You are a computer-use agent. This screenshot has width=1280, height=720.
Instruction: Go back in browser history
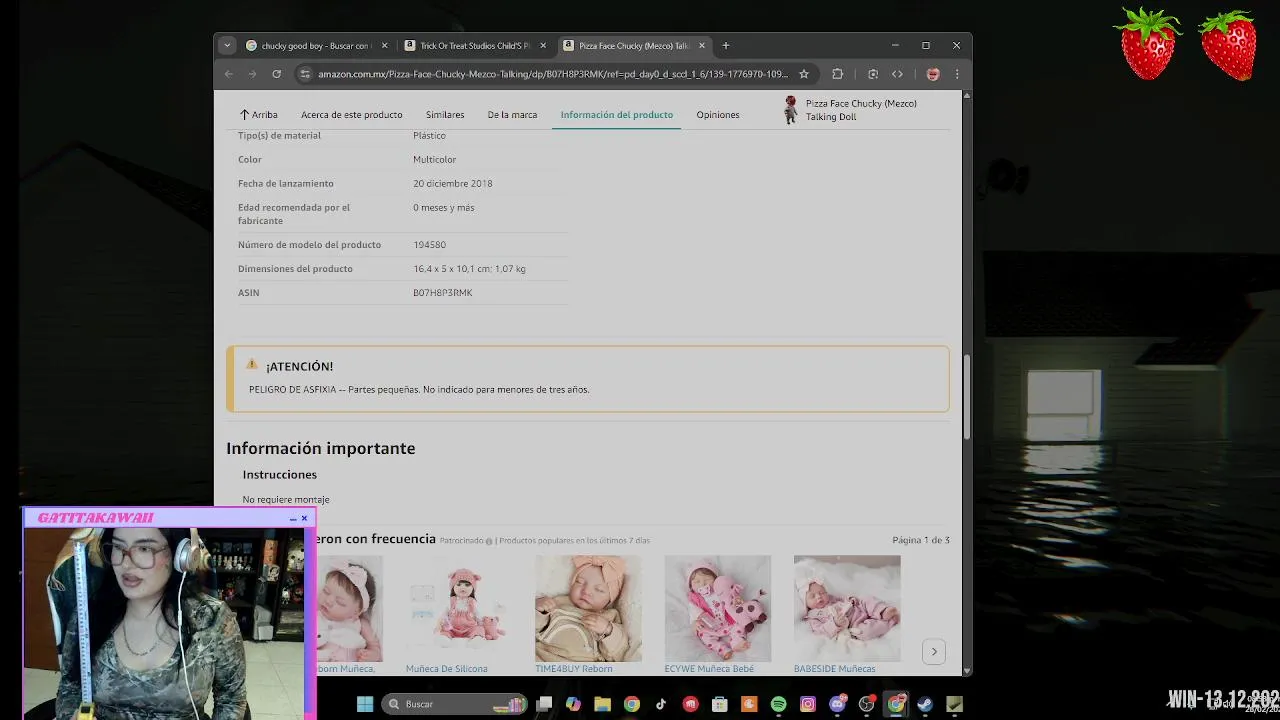click(x=229, y=74)
